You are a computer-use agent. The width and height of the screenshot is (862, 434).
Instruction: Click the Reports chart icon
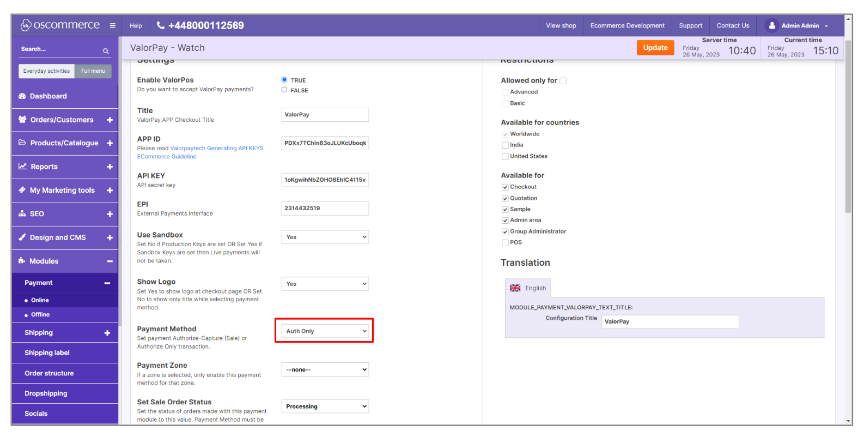[x=23, y=166]
